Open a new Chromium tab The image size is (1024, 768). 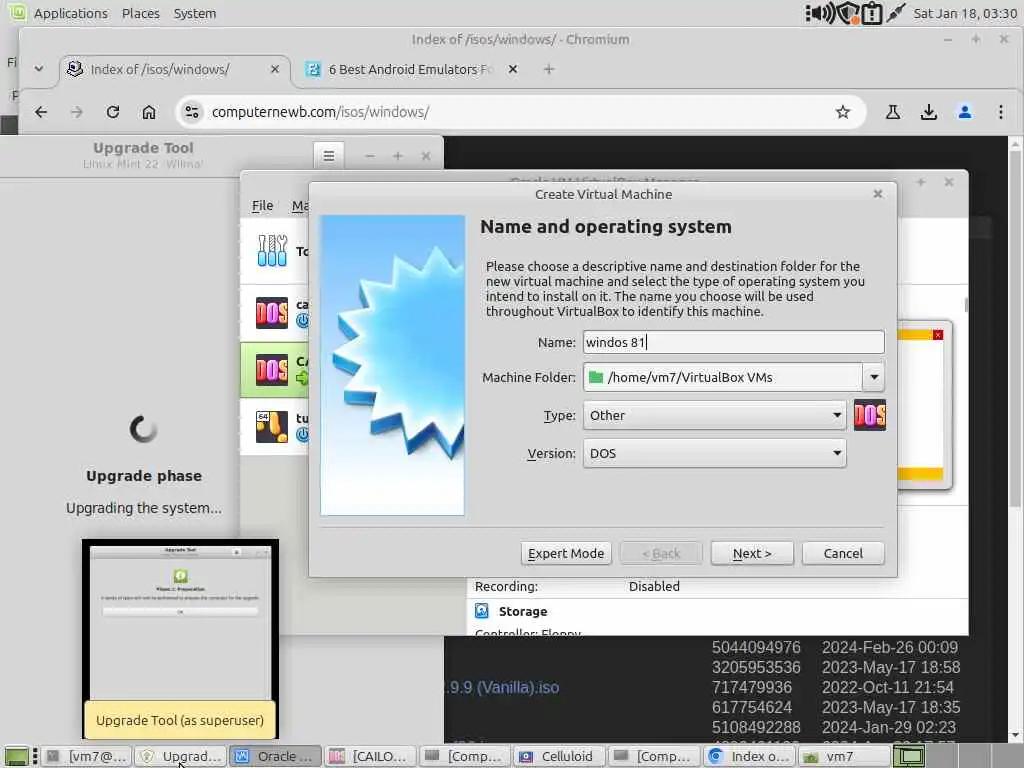coord(549,69)
